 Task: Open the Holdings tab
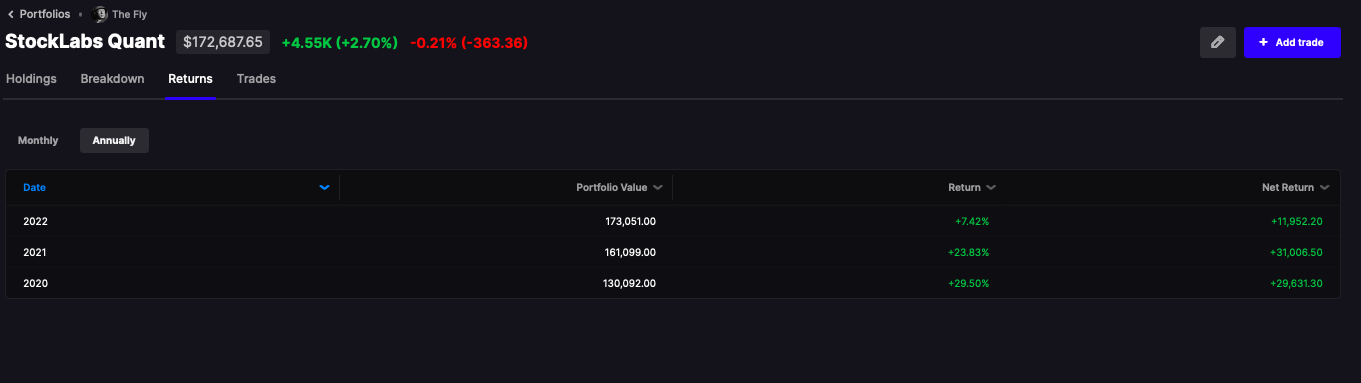point(31,79)
